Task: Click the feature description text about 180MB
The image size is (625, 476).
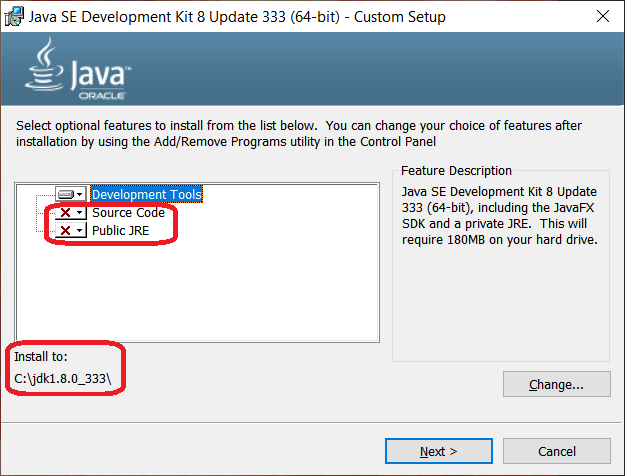Action: 499,216
